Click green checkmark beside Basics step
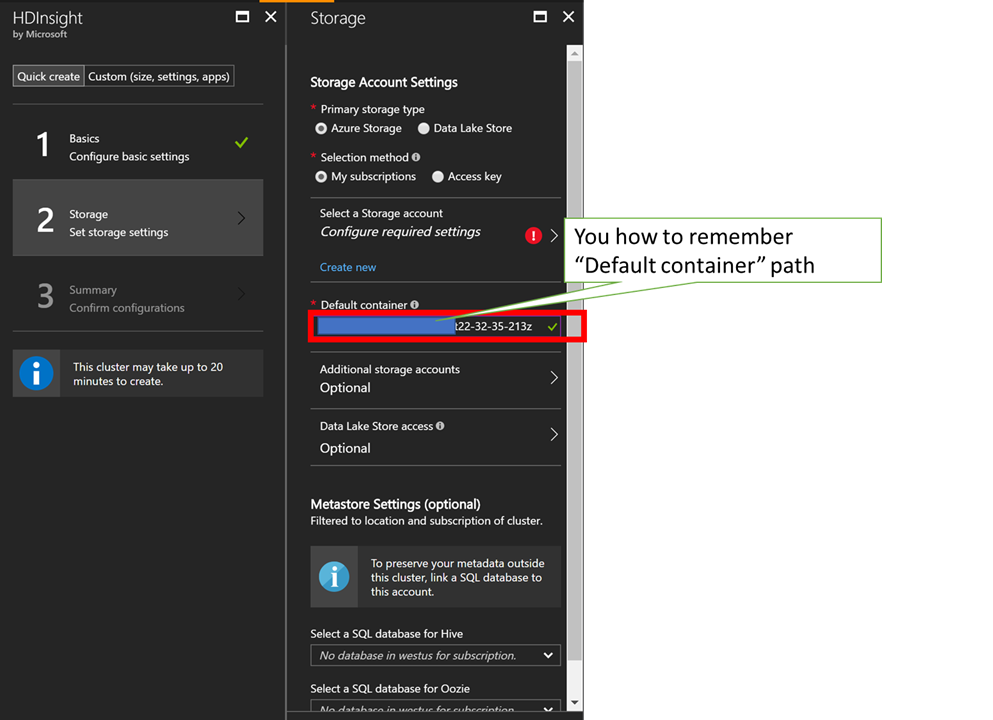The width and height of the screenshot is (993, 720). tap(241, 142)
